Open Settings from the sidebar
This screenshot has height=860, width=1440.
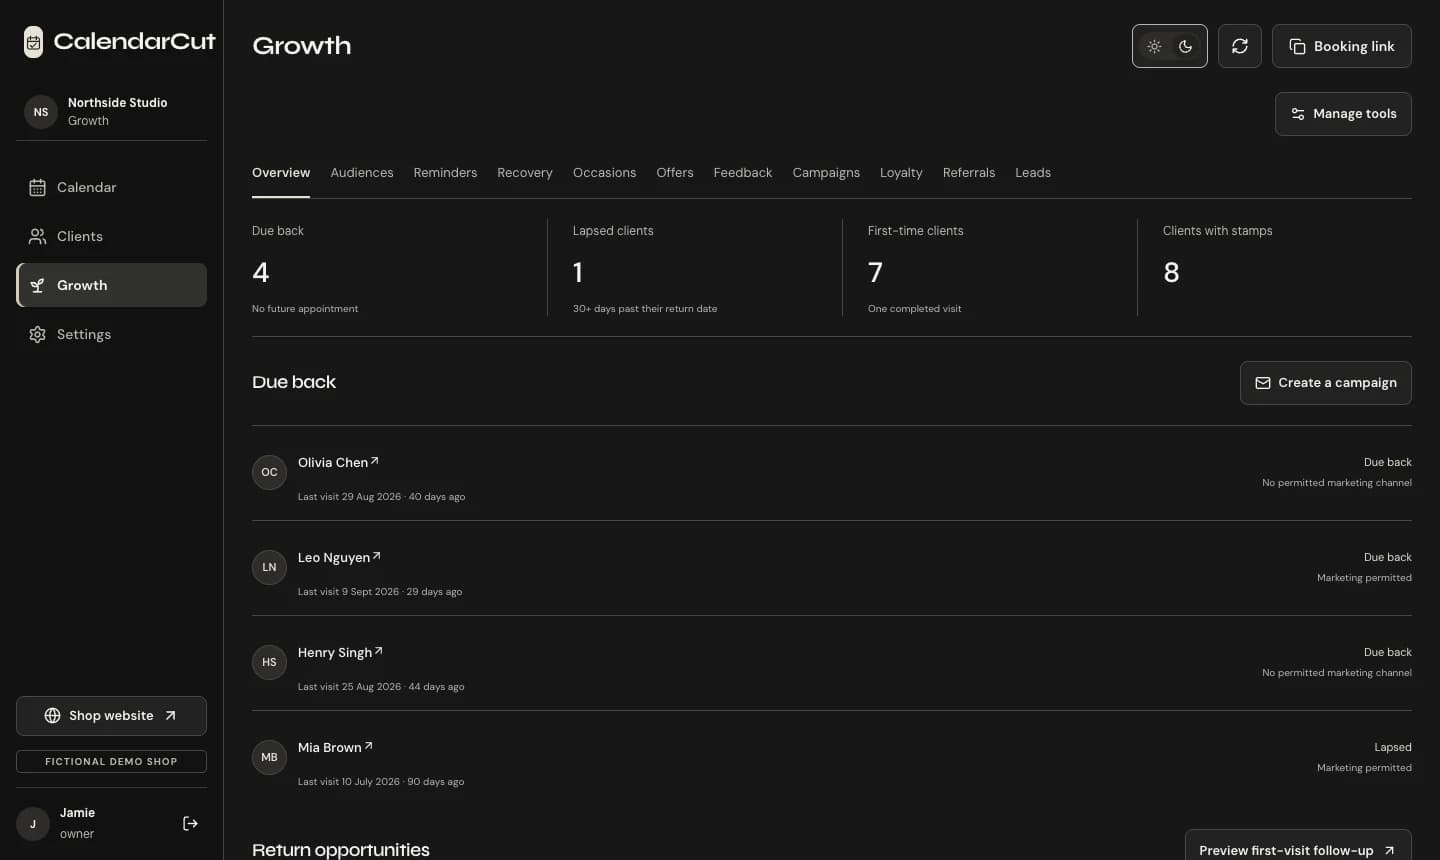tap(111, 334)
